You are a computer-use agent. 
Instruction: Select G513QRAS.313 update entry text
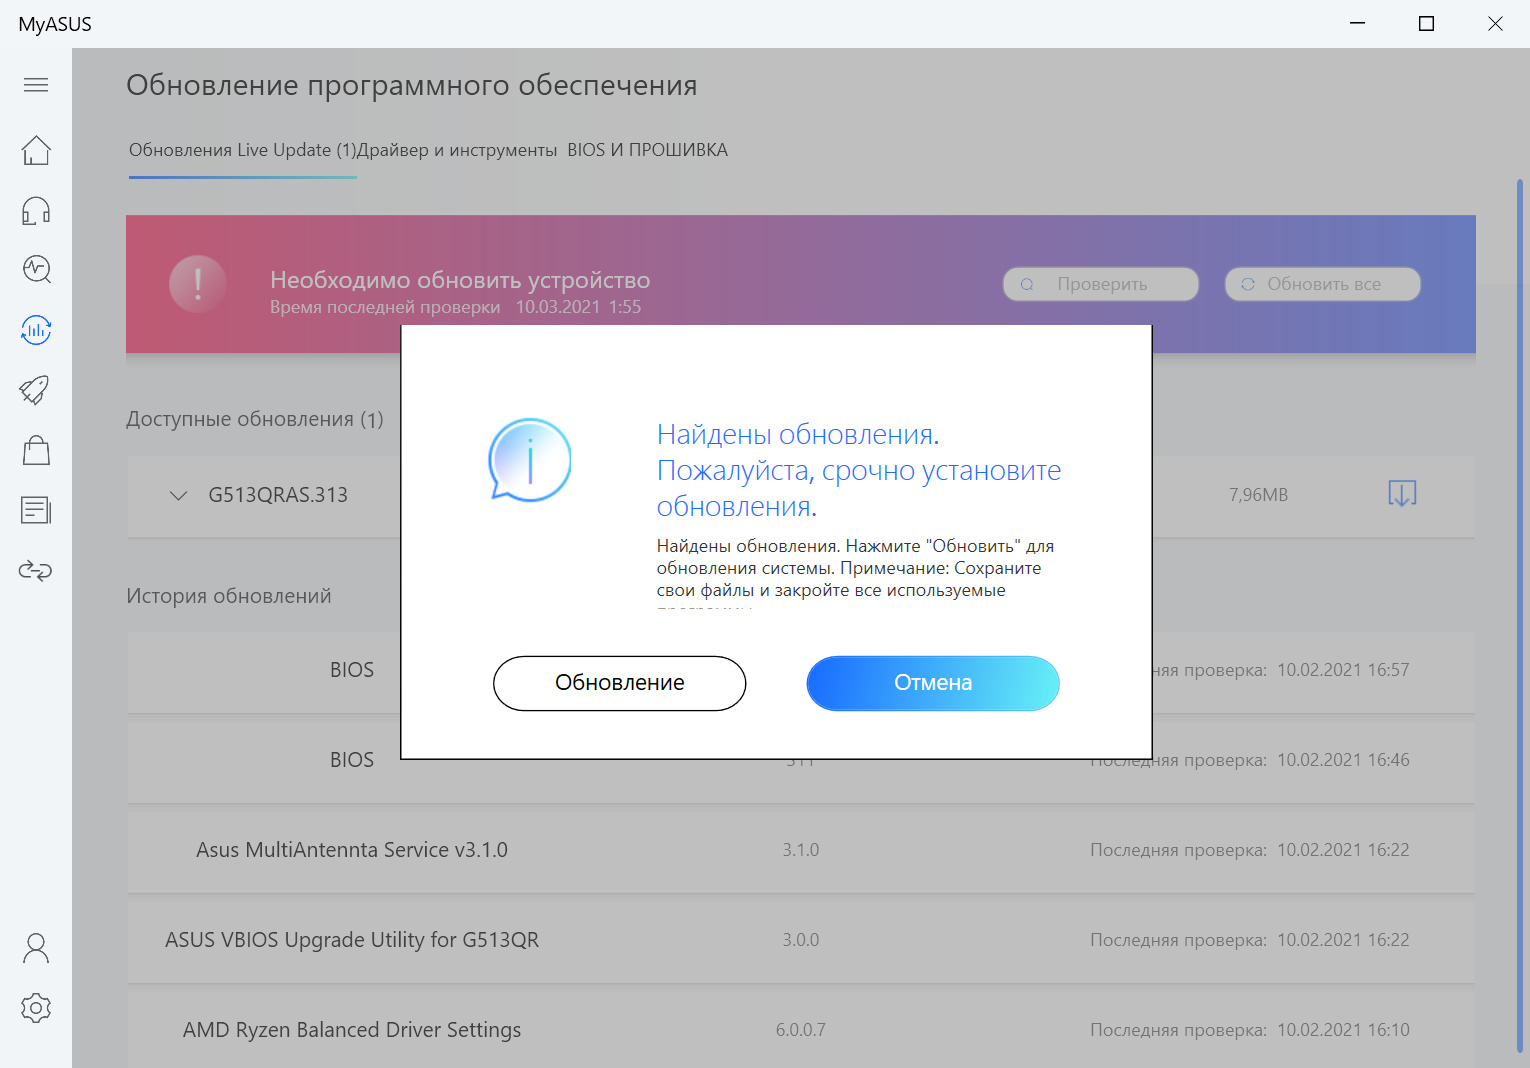pyautogui.click(x=278, y=495)
